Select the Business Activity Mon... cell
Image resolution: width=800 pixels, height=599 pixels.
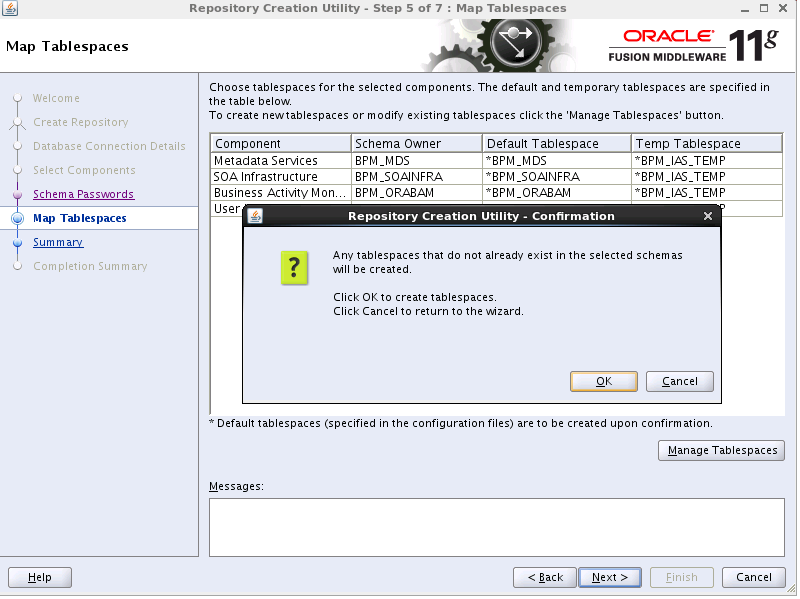click(281, 193)
